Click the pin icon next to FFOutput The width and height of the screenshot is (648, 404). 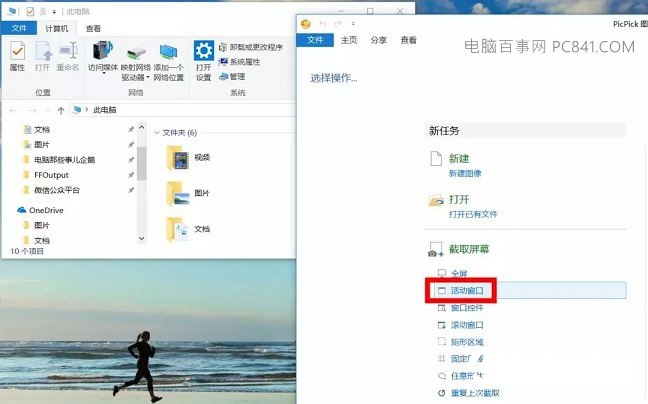coord(131,175)
